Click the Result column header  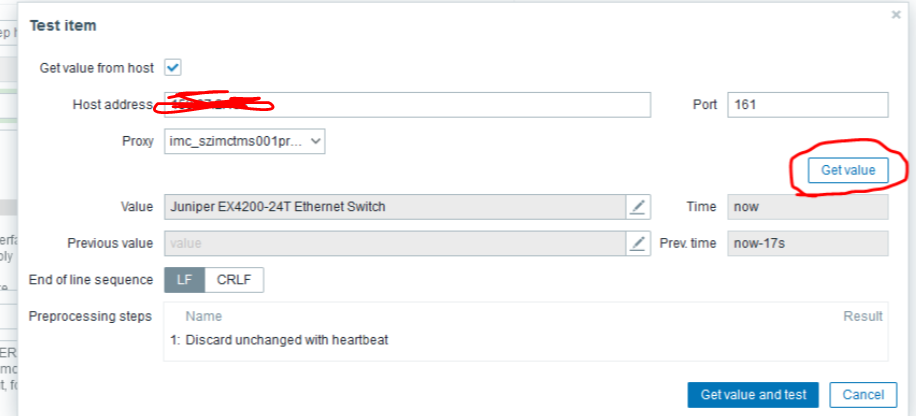pyautogui.click(x=863, y=316)
